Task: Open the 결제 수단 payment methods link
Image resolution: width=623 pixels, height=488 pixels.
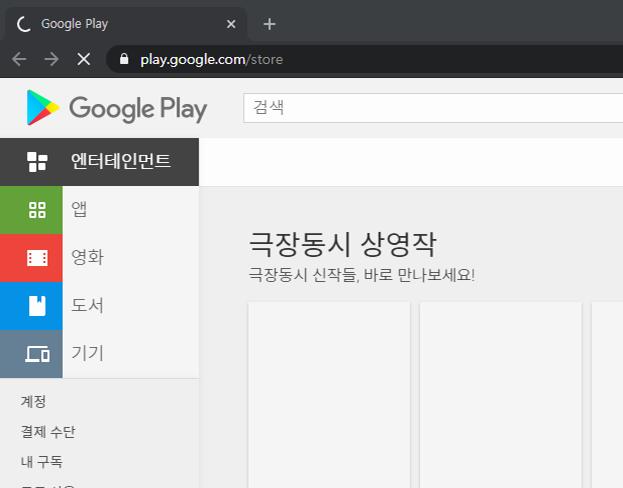Action: click(48, 432)
